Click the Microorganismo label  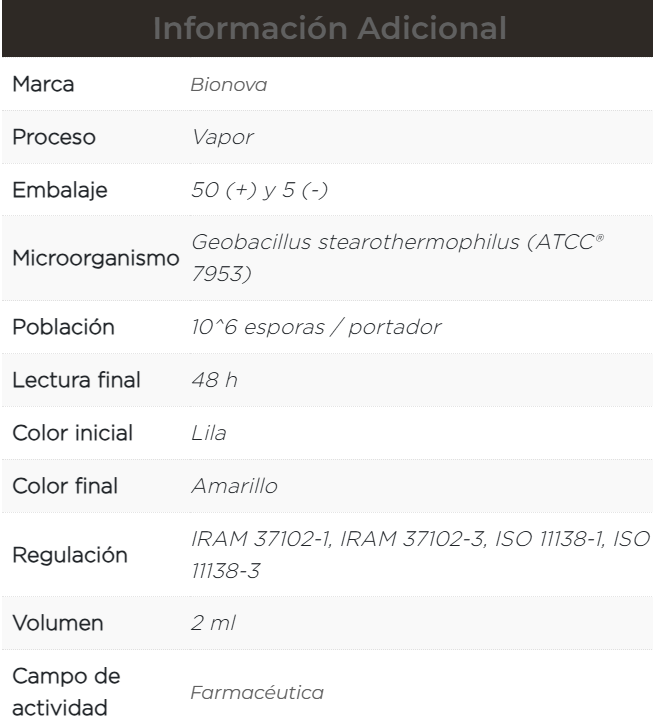click(95, 259)
